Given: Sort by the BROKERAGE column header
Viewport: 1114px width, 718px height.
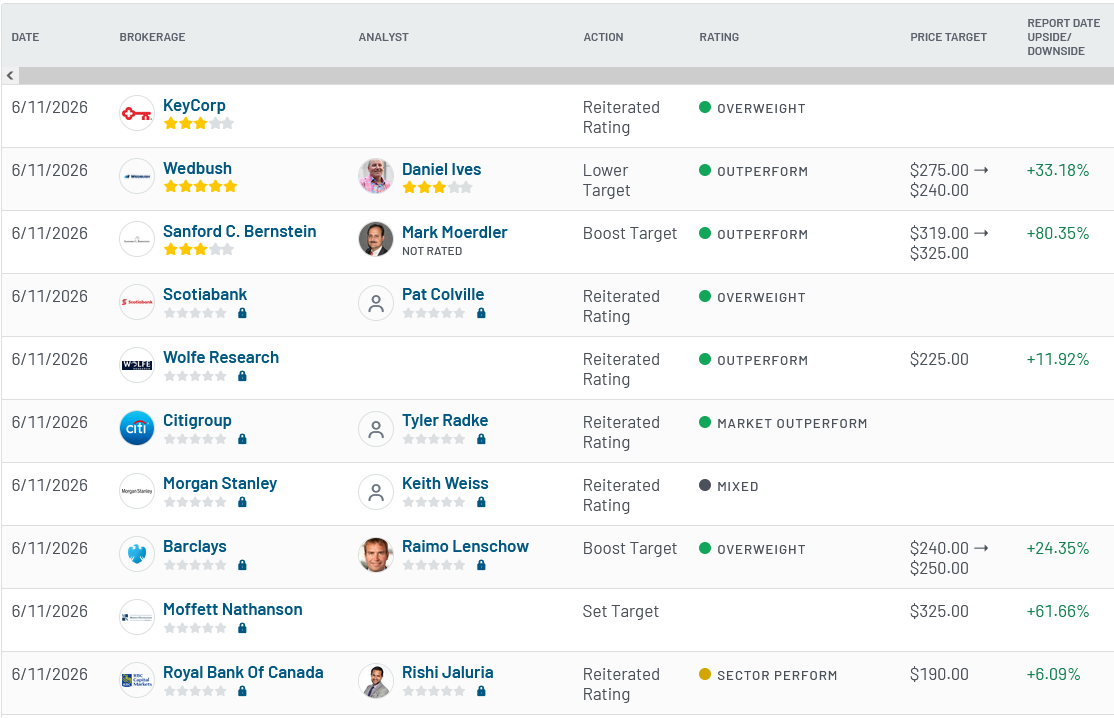Looking at the screenshot, I should pyautogui.click(x=152, y=37).
